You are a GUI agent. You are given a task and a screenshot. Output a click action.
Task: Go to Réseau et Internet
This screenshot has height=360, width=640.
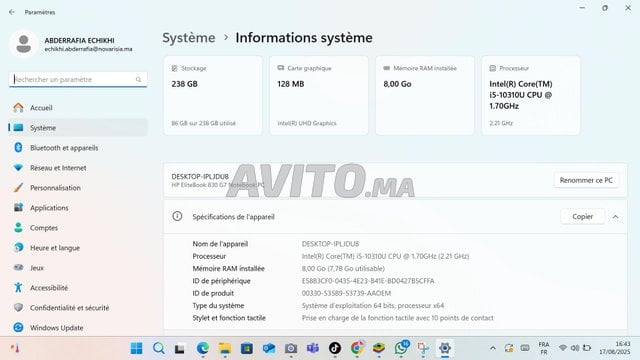pyautogui.click(x=78, y=168)
